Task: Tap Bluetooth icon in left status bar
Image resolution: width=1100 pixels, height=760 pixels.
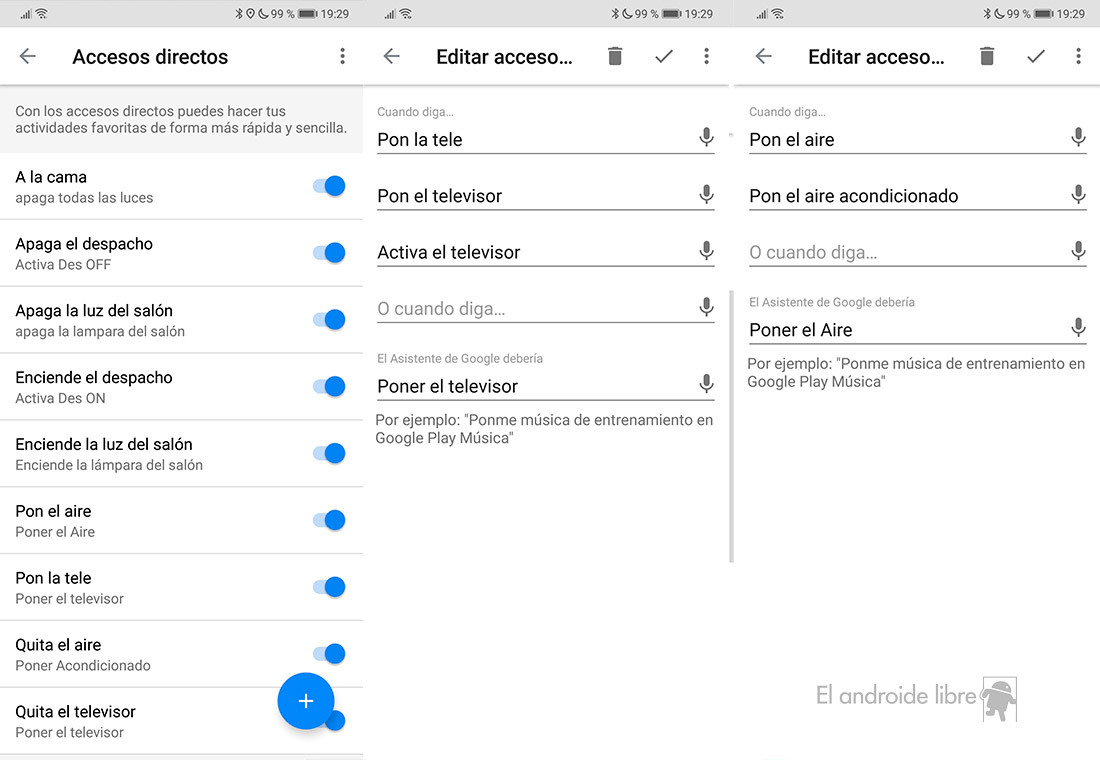Action: [x=239, y=13]
